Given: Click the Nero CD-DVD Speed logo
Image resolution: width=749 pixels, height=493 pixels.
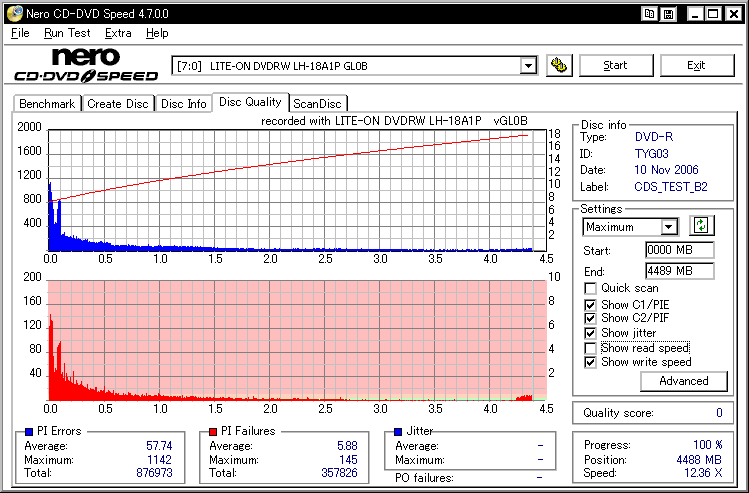Looking at the screenshot, I should pyautogui.click(x=86, y=66).
